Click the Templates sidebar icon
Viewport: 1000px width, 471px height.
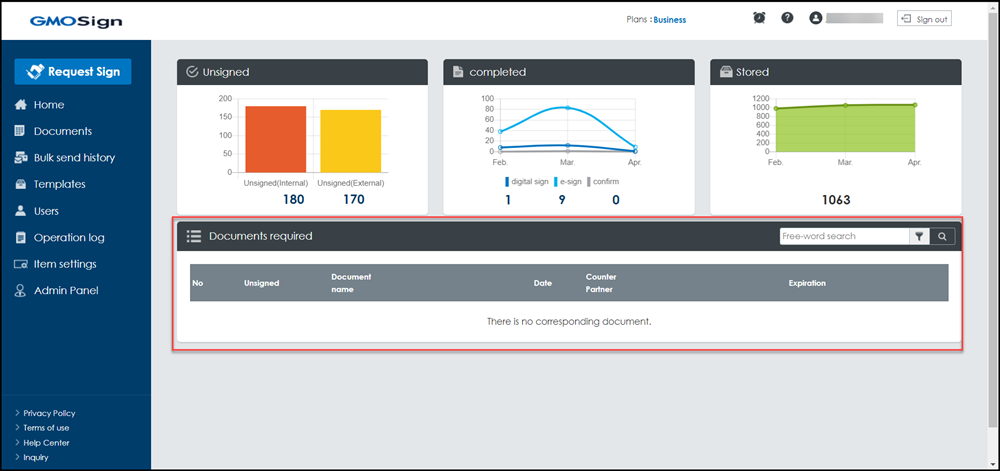tap(20, 184)
